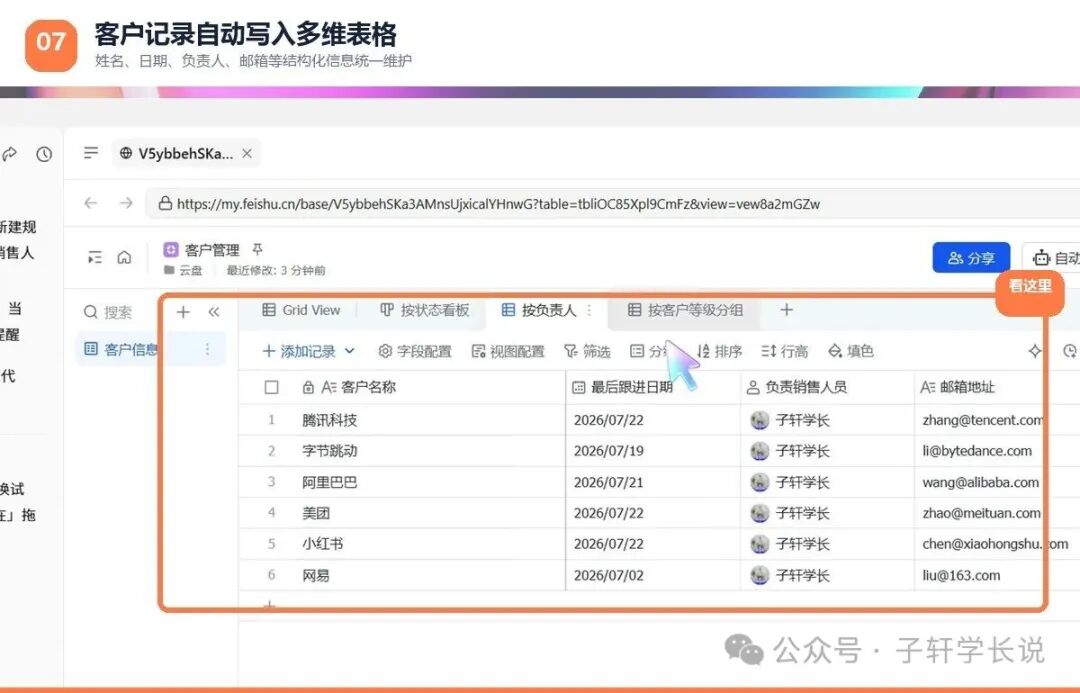The height and width of the screenshot is (693, 1080).
Task: Expand the sidebar navigation icon
Action: click(95, 258)
